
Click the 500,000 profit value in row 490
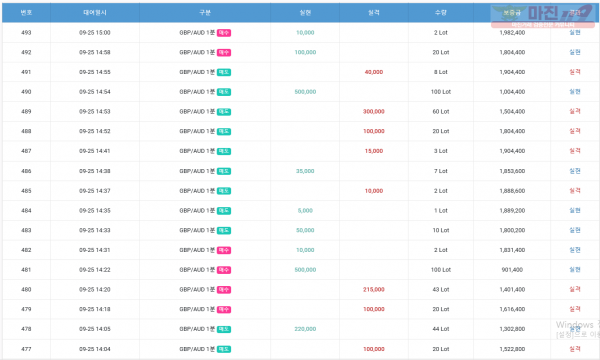(x=305, y=92)
